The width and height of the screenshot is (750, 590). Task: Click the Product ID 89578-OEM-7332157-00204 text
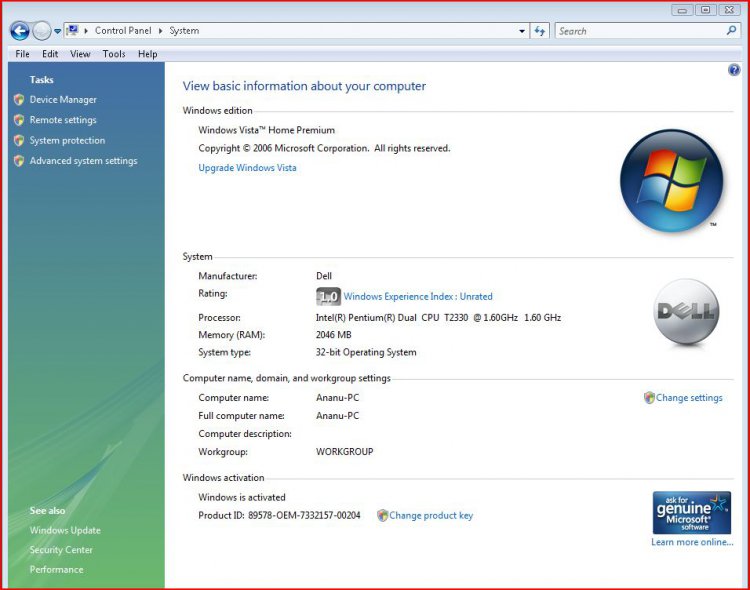pyautogui.click(x=279, y=516)
